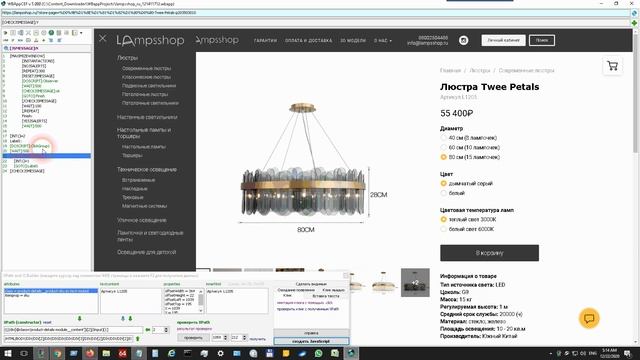Open Оплата и доставка navigation item

coord(309,40)
